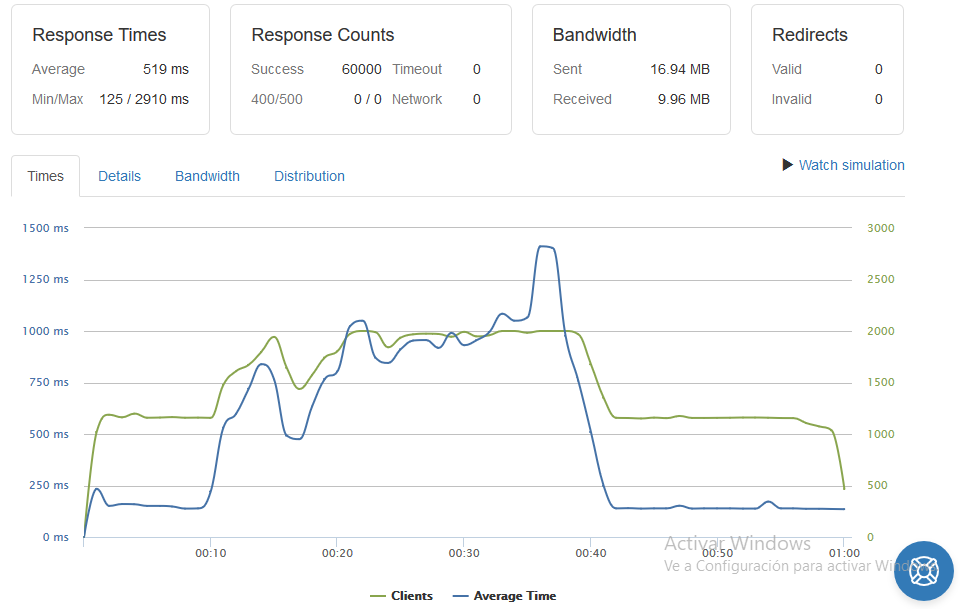Click the Redirects card heading
The height and width of the screenshot is (609, 960).
pyautogui.click(x=809, y=35)
